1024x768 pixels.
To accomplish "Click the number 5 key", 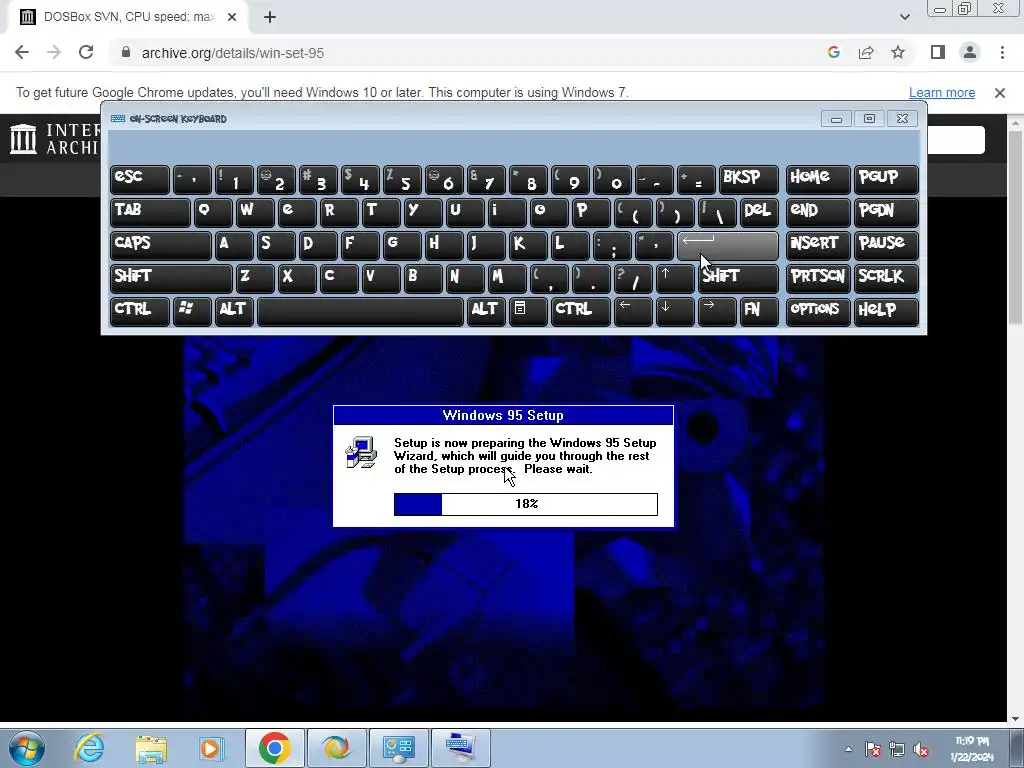I will [x=402, y=179].
